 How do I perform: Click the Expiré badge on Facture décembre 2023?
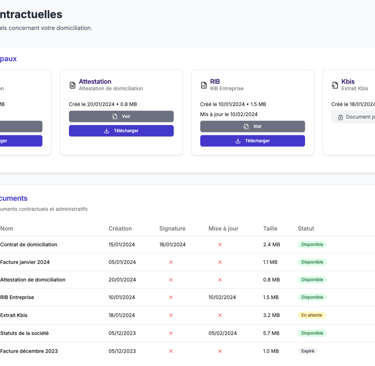[308, 351]
